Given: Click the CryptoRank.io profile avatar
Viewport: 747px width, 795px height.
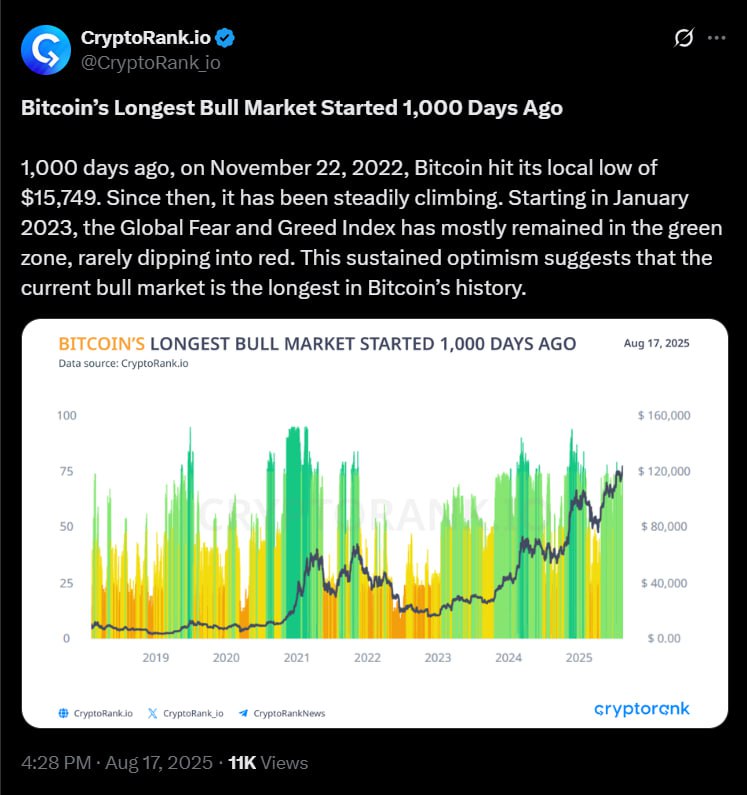Looking at the screenshot, I should [x=46, y=50].
